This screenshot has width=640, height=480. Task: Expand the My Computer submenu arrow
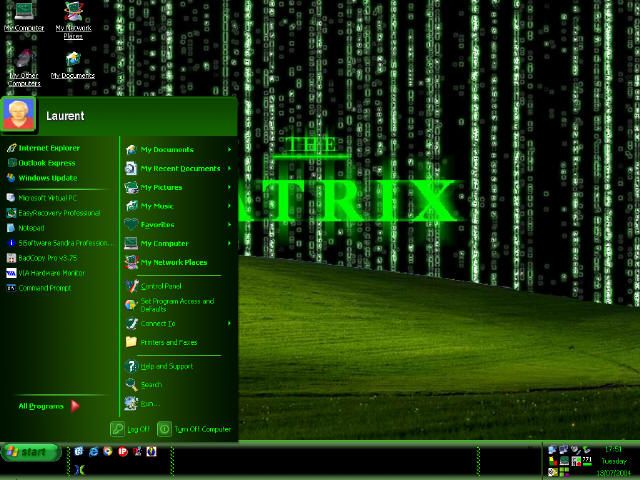point(229,243)
